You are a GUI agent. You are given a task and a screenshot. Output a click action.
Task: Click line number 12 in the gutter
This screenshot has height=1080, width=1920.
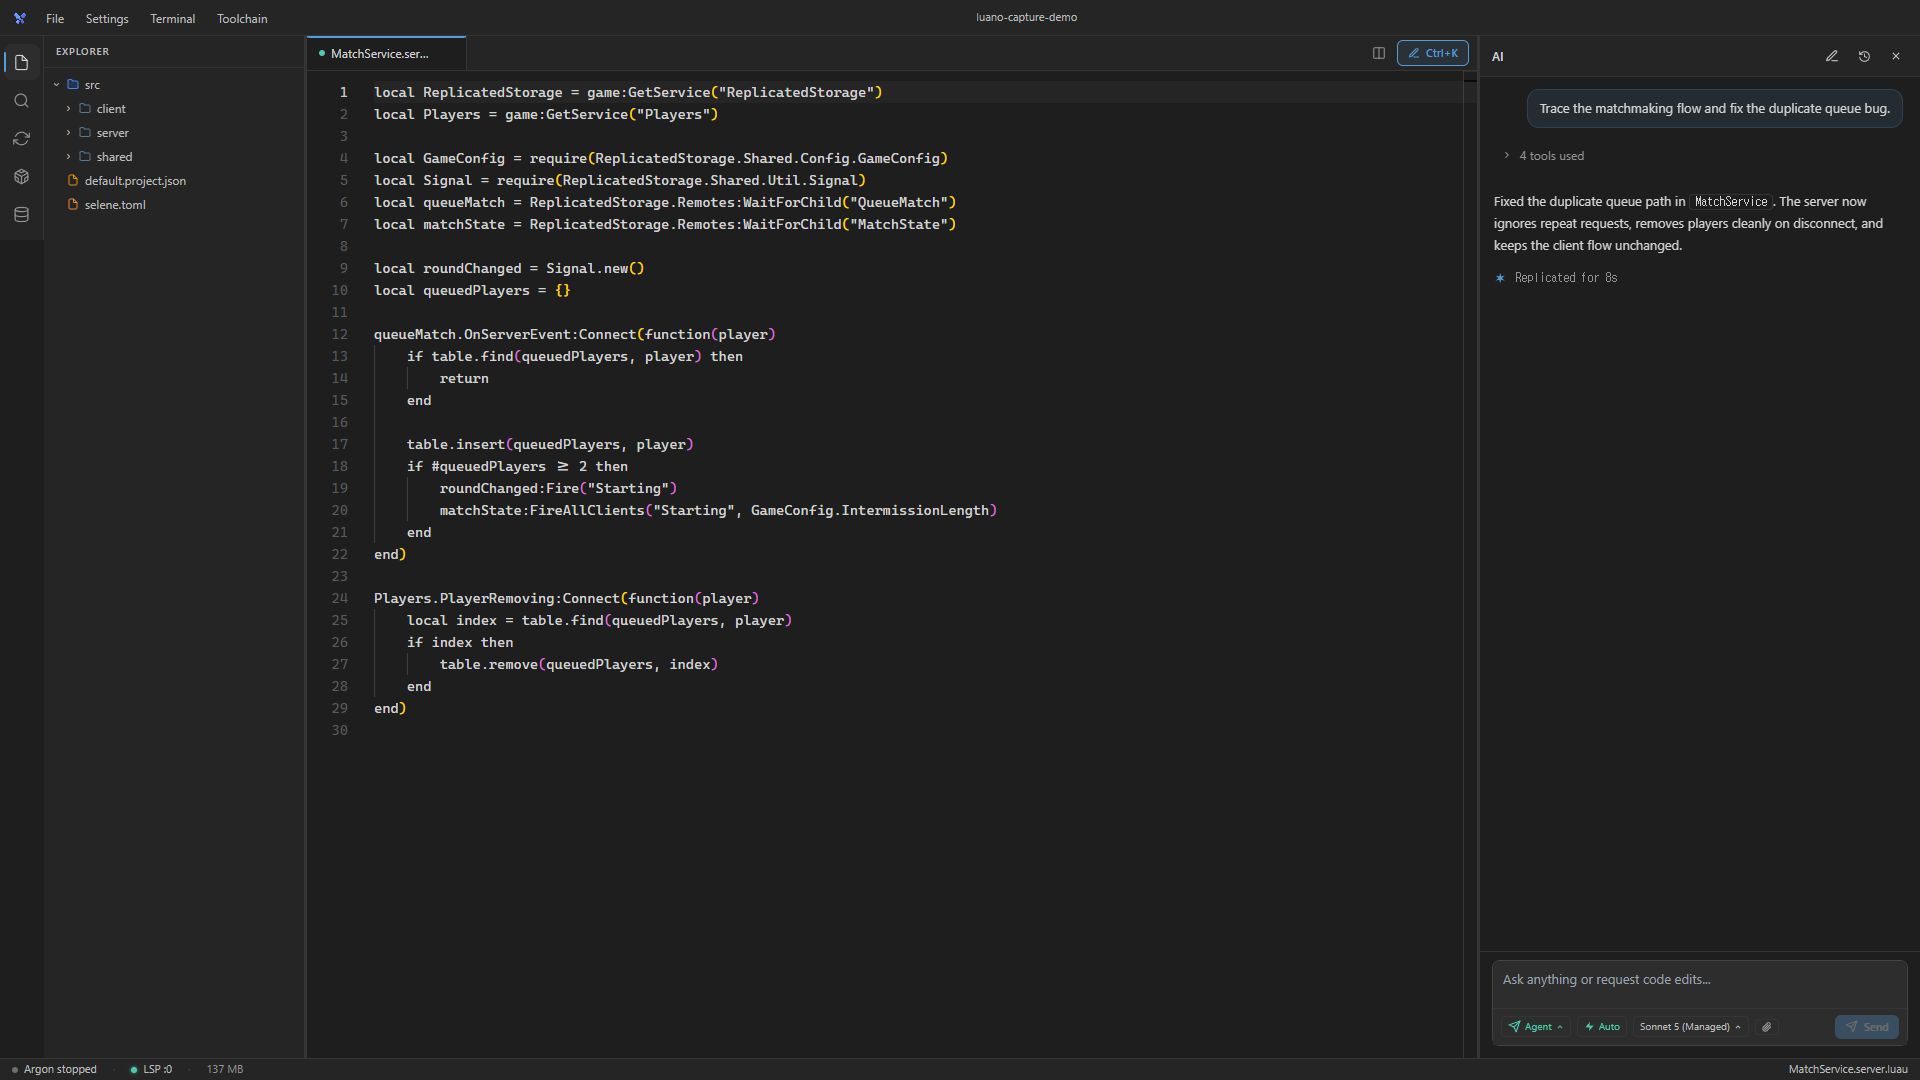[340, 335]
